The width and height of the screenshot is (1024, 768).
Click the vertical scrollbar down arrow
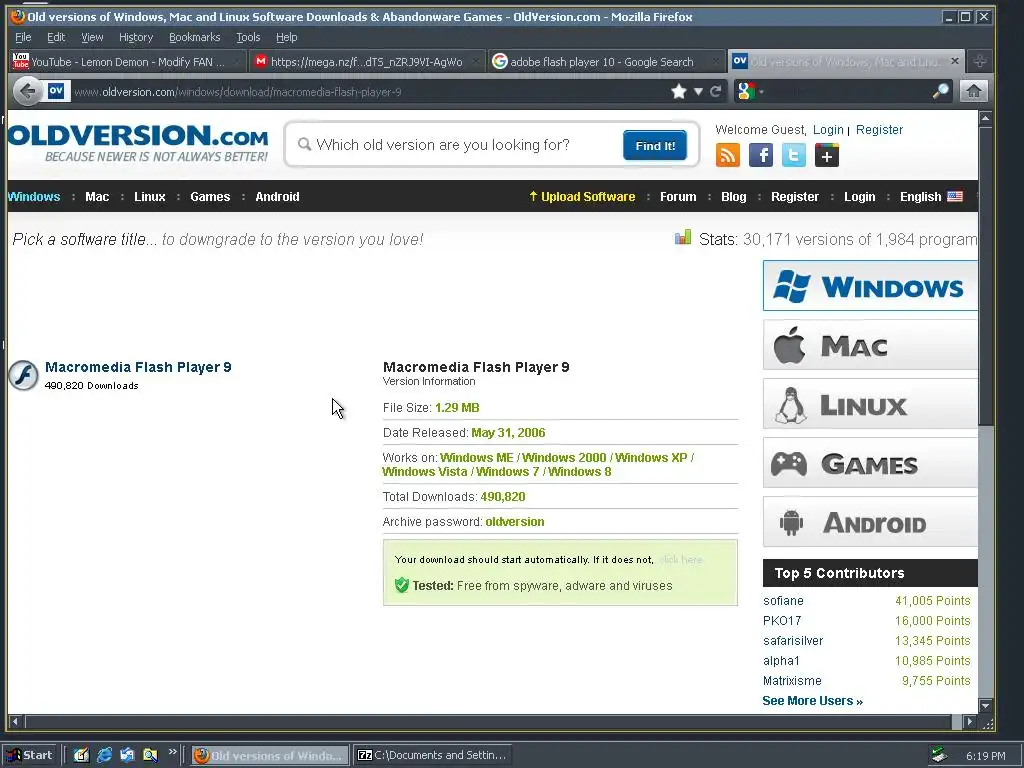(x=985, y=706)
